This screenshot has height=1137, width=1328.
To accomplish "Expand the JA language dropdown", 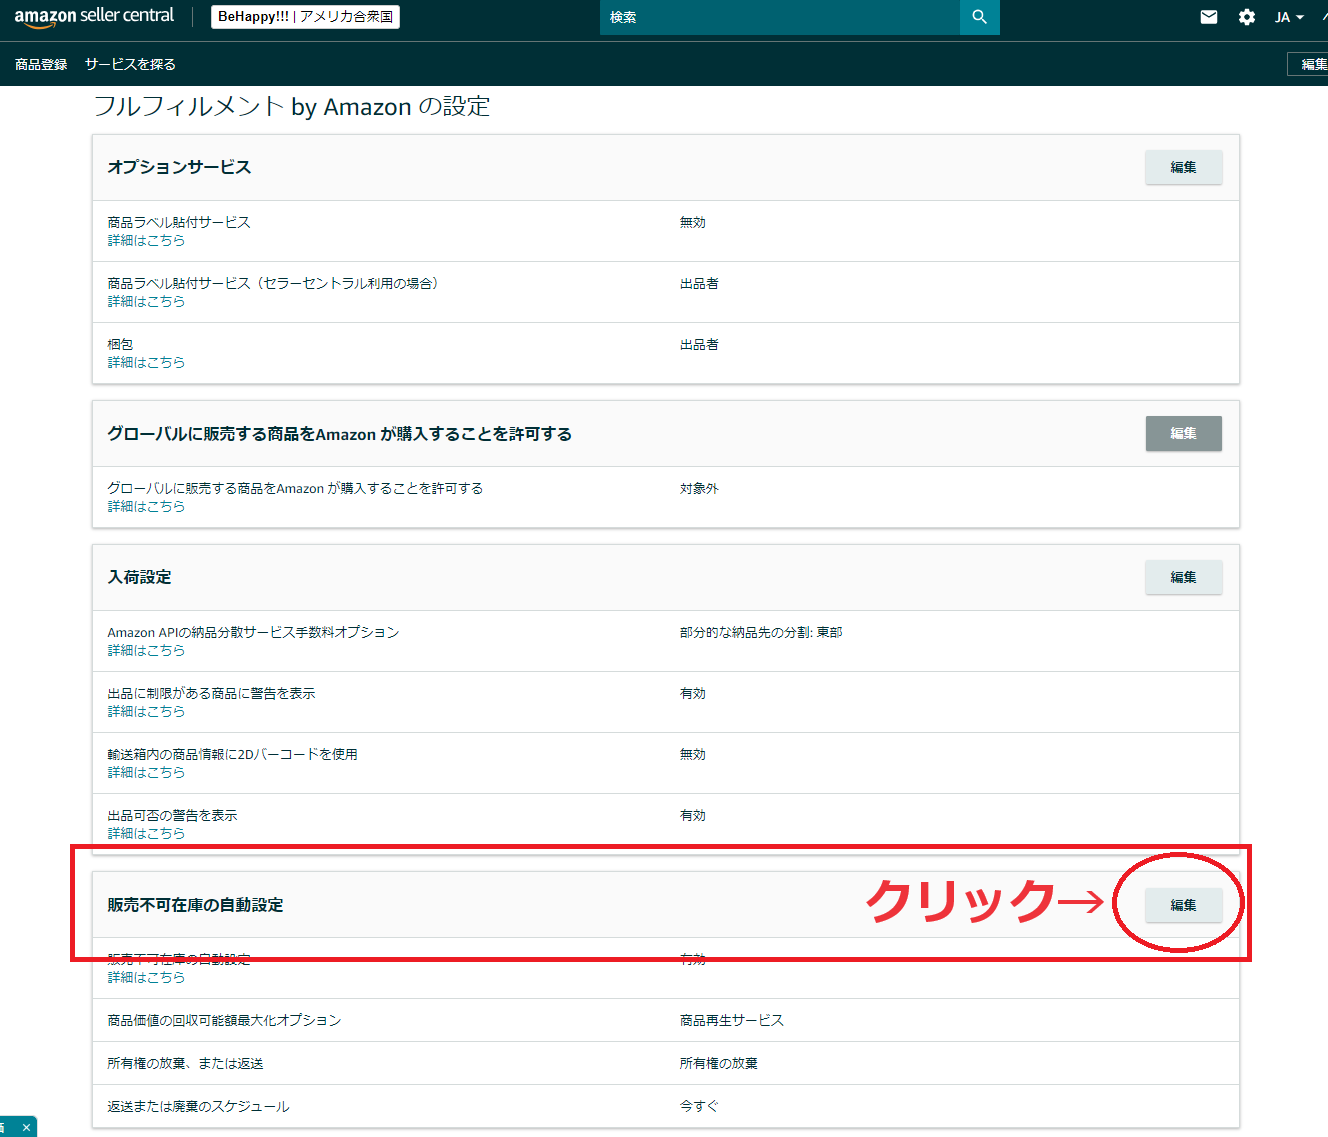I will 1289,17.
